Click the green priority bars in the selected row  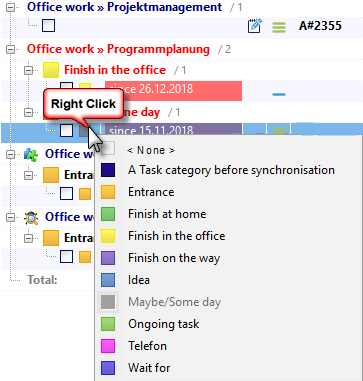[279, 130]
